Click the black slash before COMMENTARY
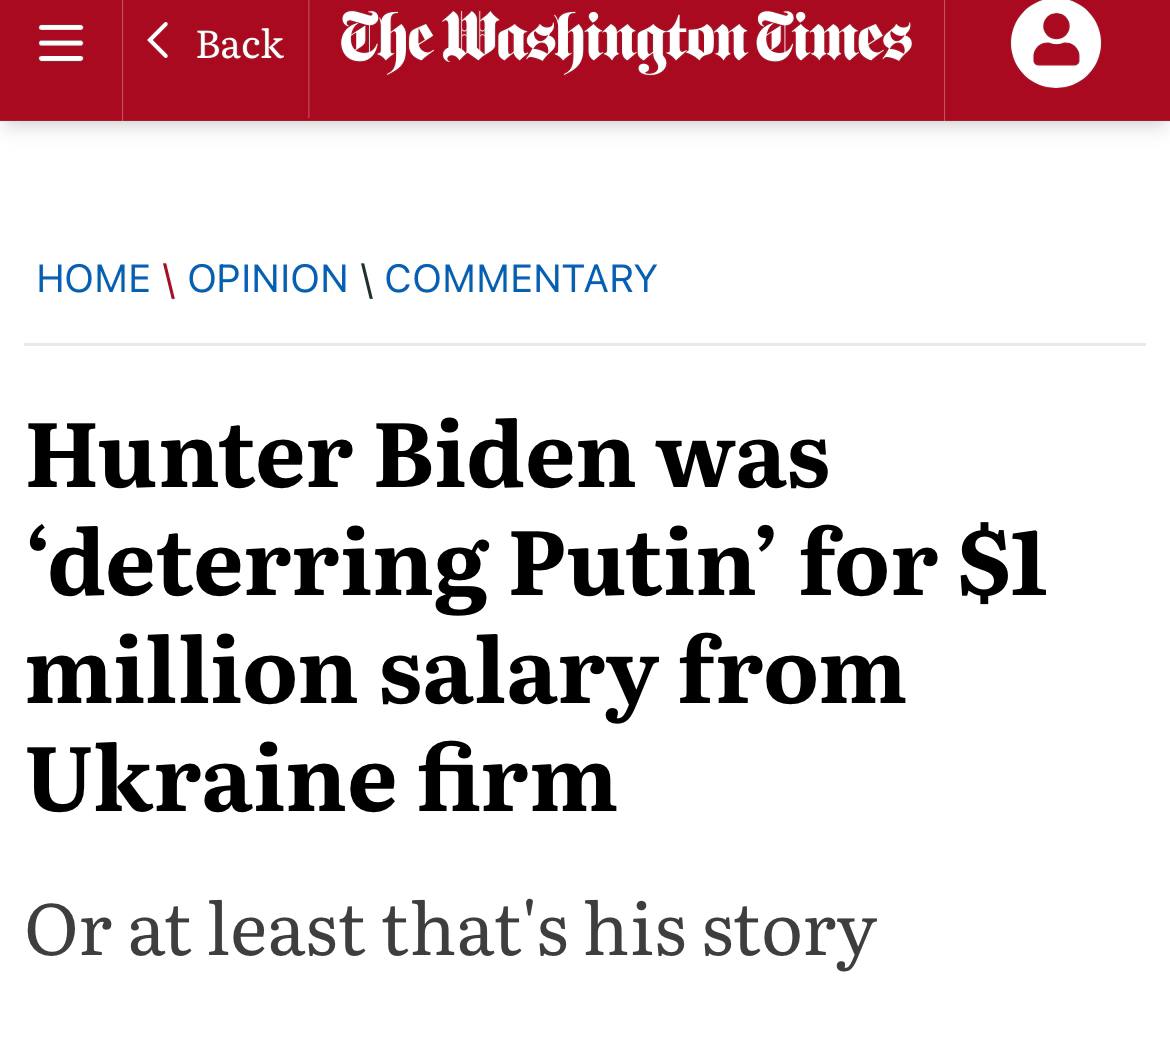 coord(367,278)
